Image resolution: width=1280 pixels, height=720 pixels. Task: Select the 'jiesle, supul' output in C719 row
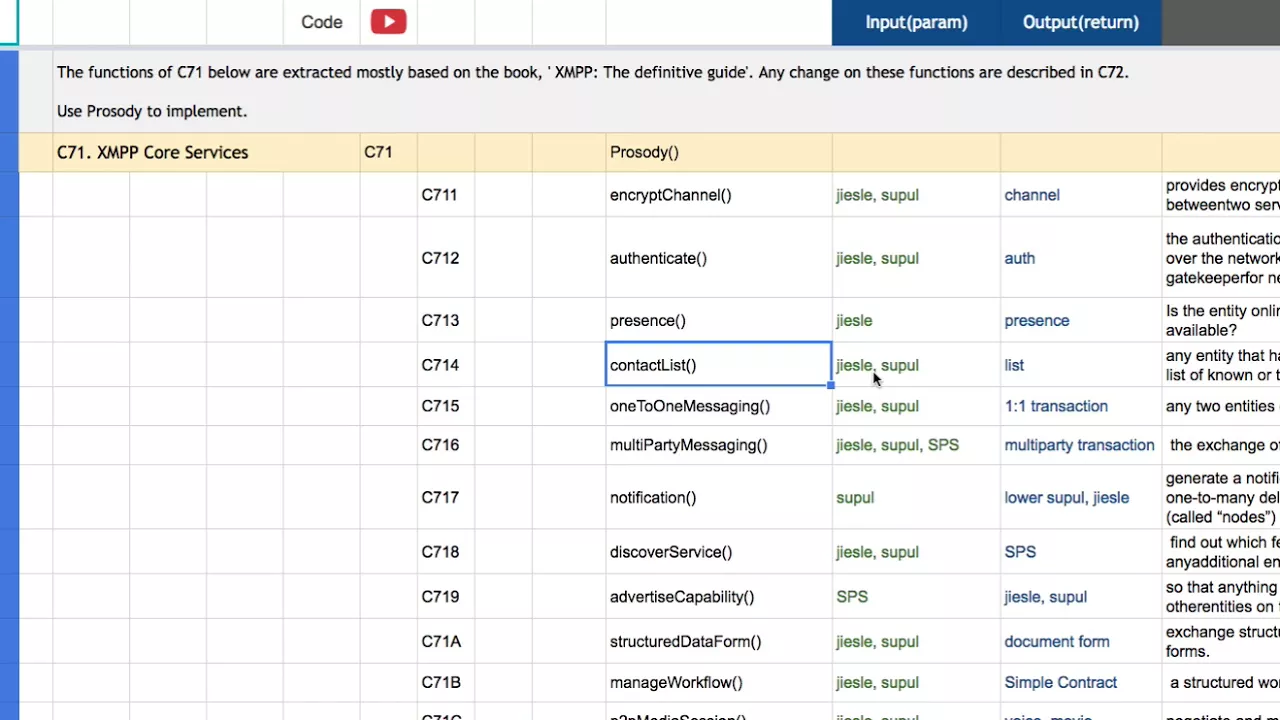pyautogui.click(x=1081, y=597)
